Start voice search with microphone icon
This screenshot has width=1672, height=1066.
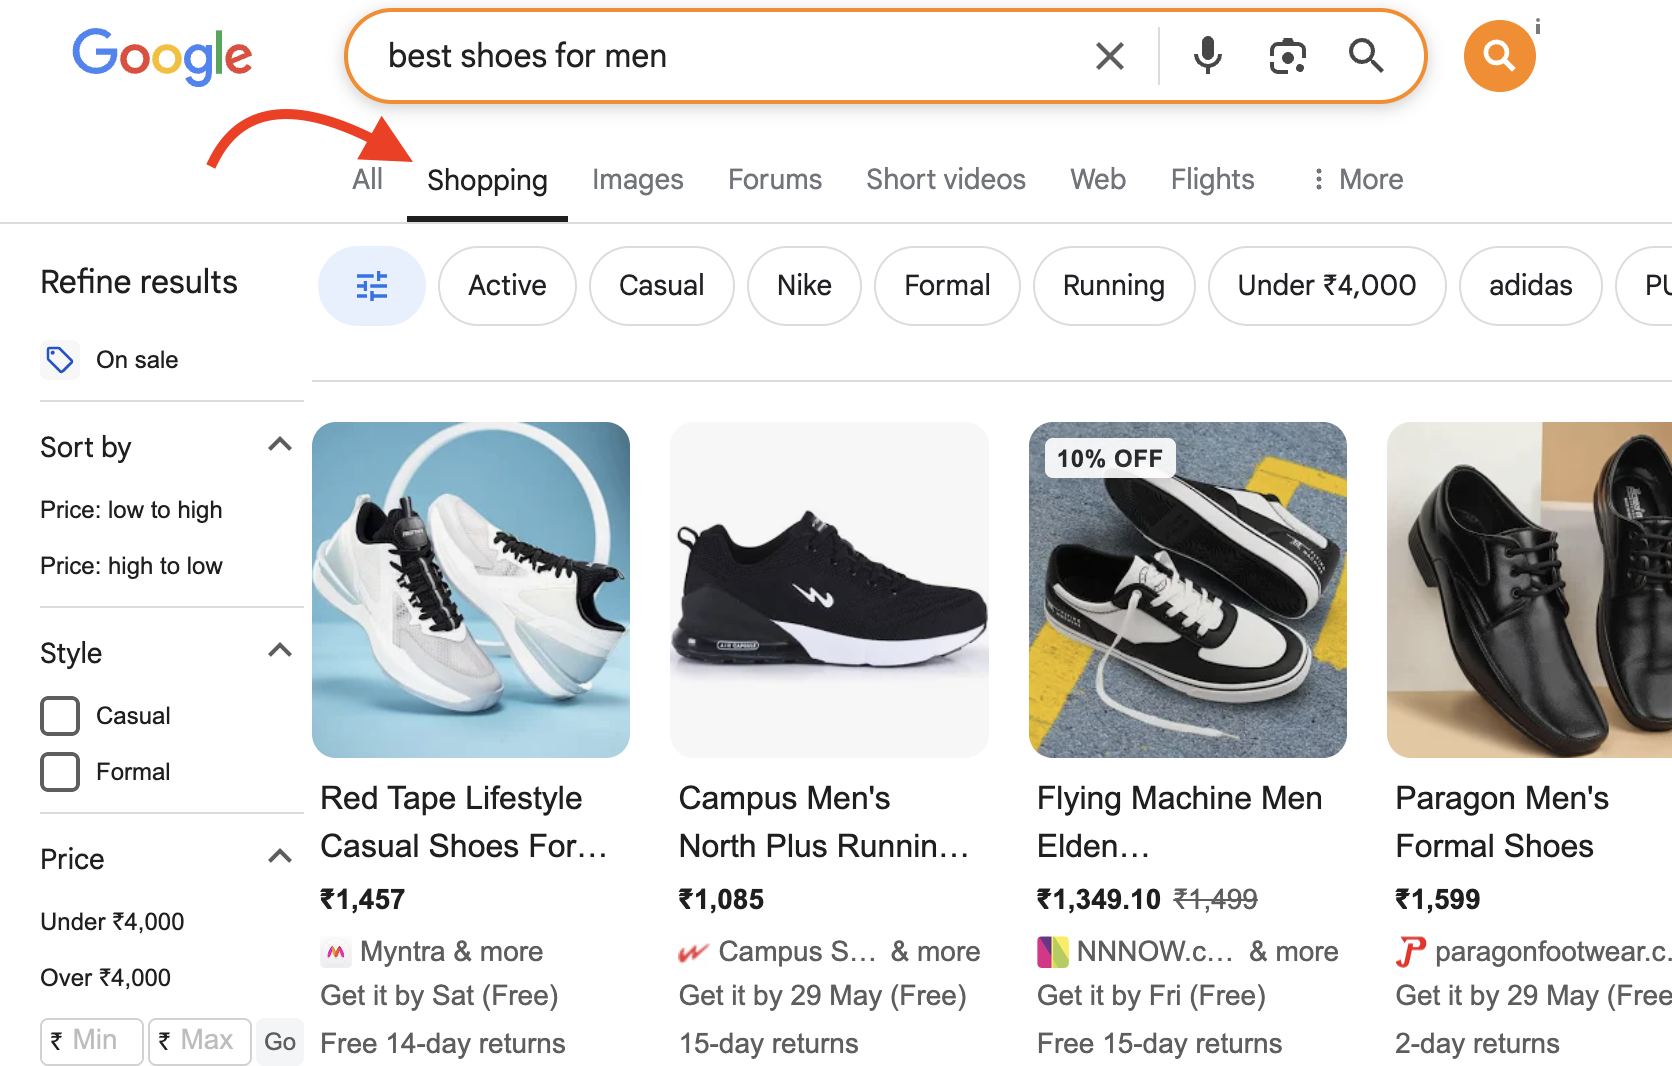point(1208,56)
